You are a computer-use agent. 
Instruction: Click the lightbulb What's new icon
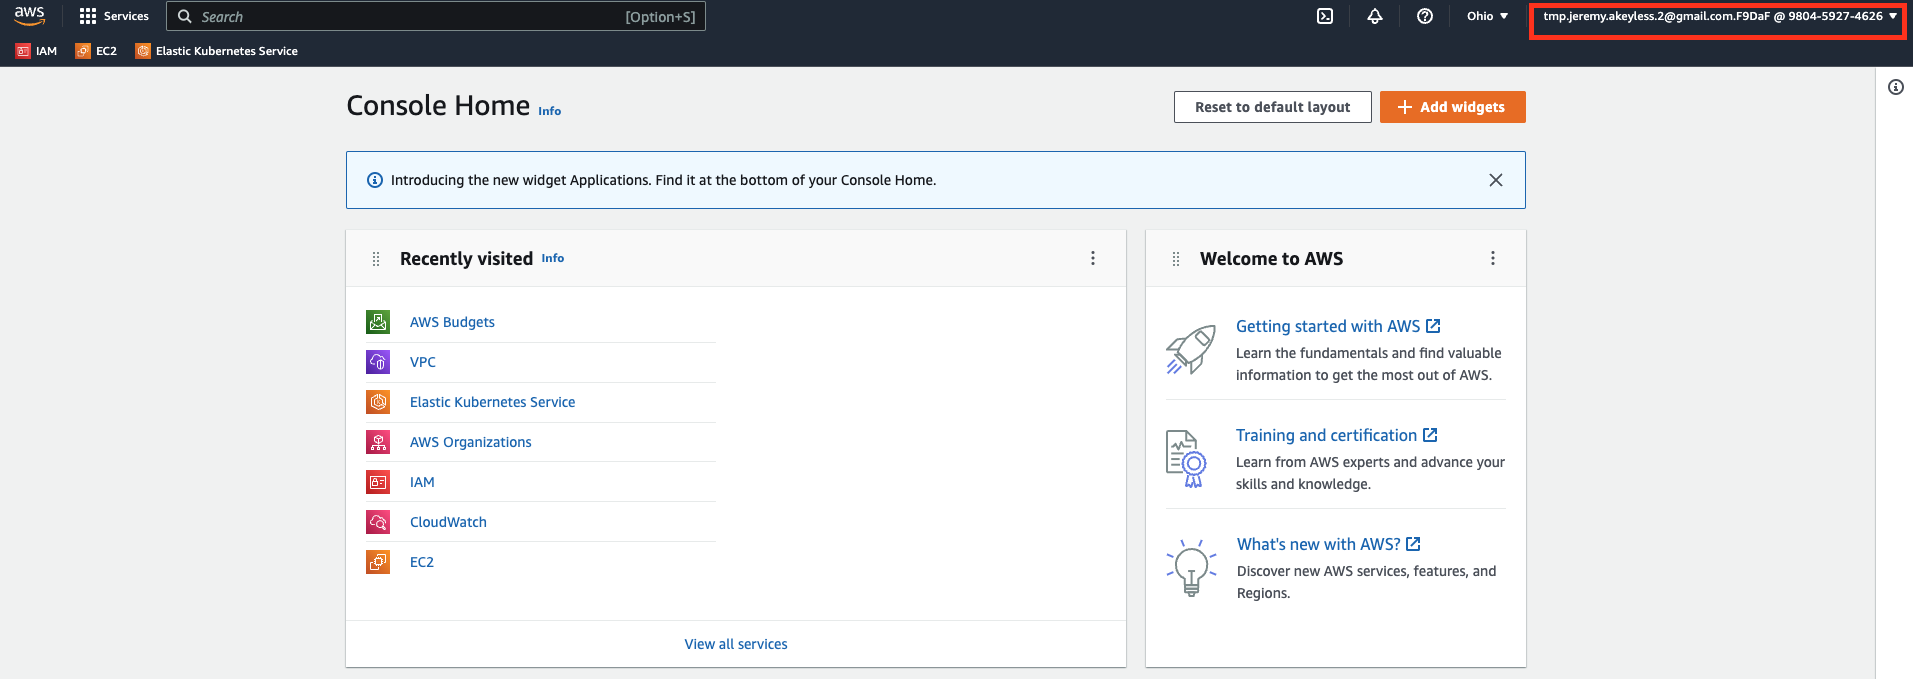click(1191, 567)
